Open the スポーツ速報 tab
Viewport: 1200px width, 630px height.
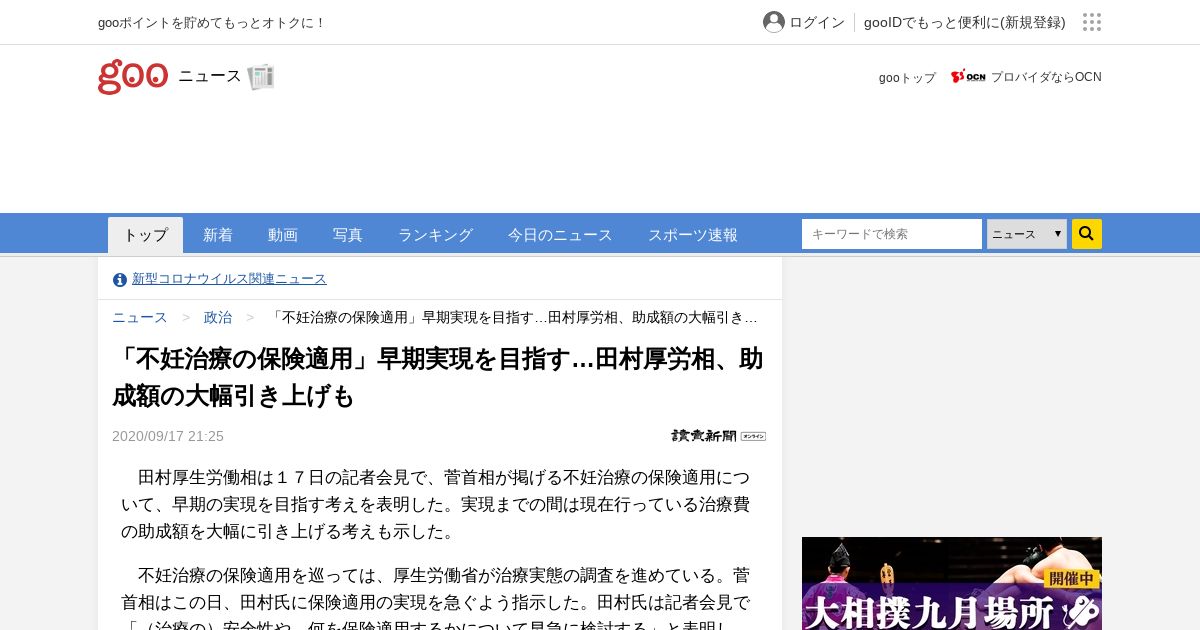(x=693, y=235)
